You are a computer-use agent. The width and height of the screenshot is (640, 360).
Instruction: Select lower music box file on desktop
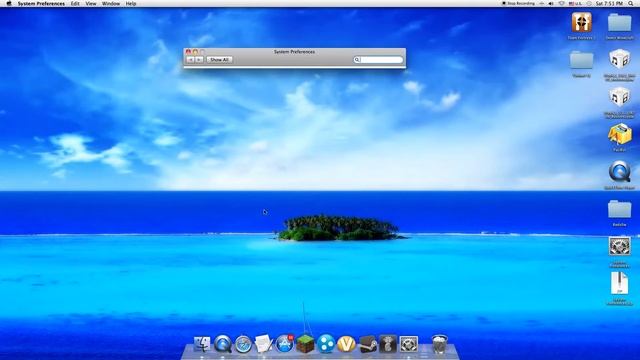[x=619, y=97]
